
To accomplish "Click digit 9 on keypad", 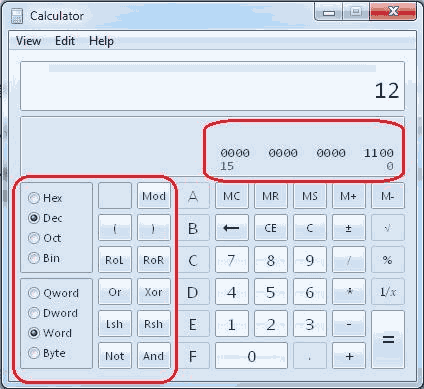I will (x=310, y=260).
